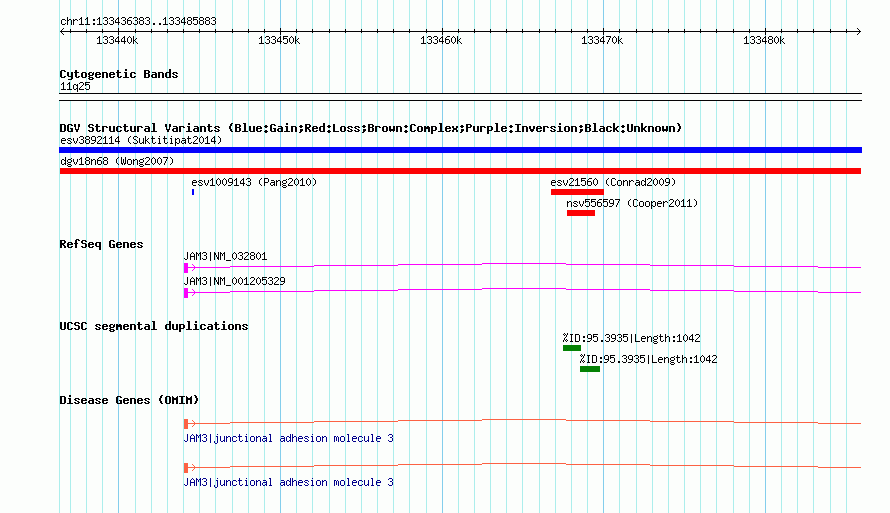The image size is (890, 513).
Task: Open the dgv18n68 (Wong2007) label
Action: pos(117,161)
